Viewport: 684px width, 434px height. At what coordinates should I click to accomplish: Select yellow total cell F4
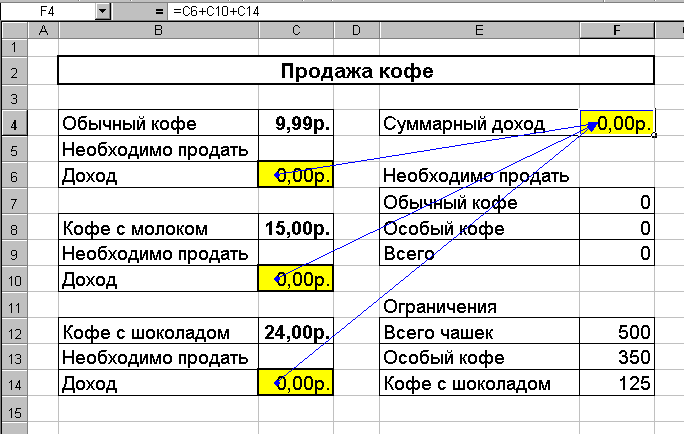click(617, 123)
